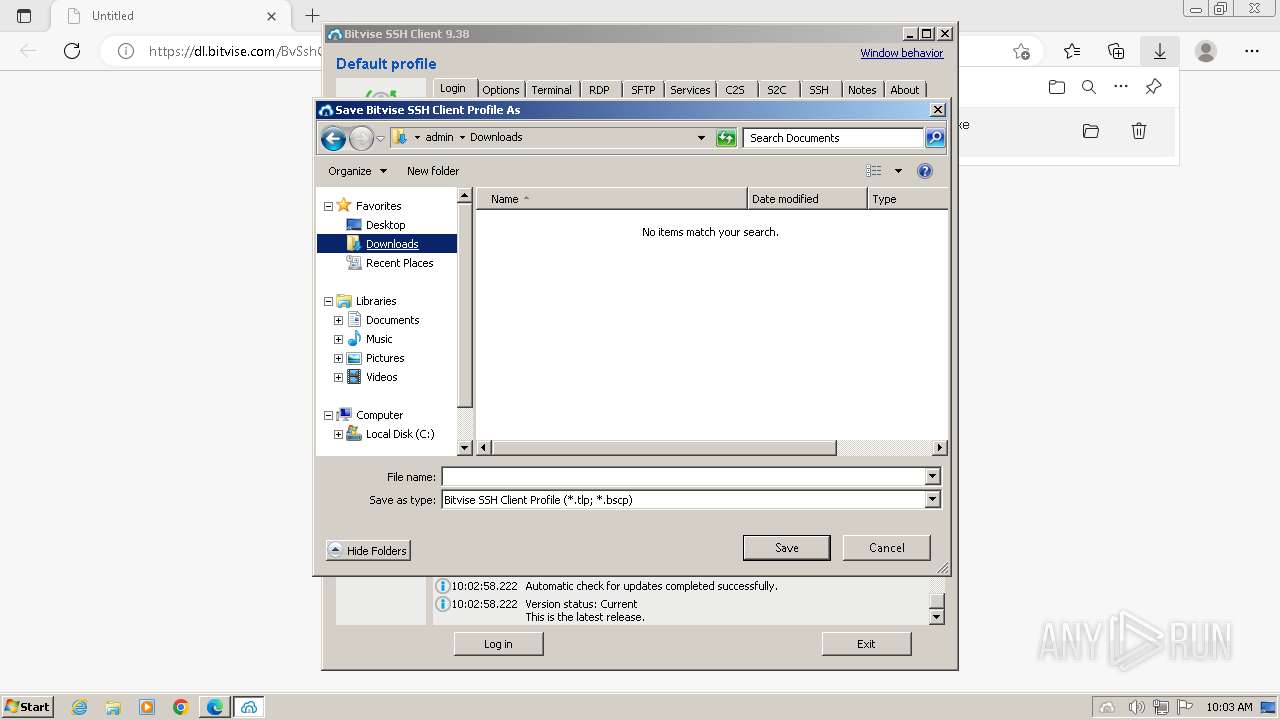
Task: Create a New folder
Action: click(x=433, y=171)
